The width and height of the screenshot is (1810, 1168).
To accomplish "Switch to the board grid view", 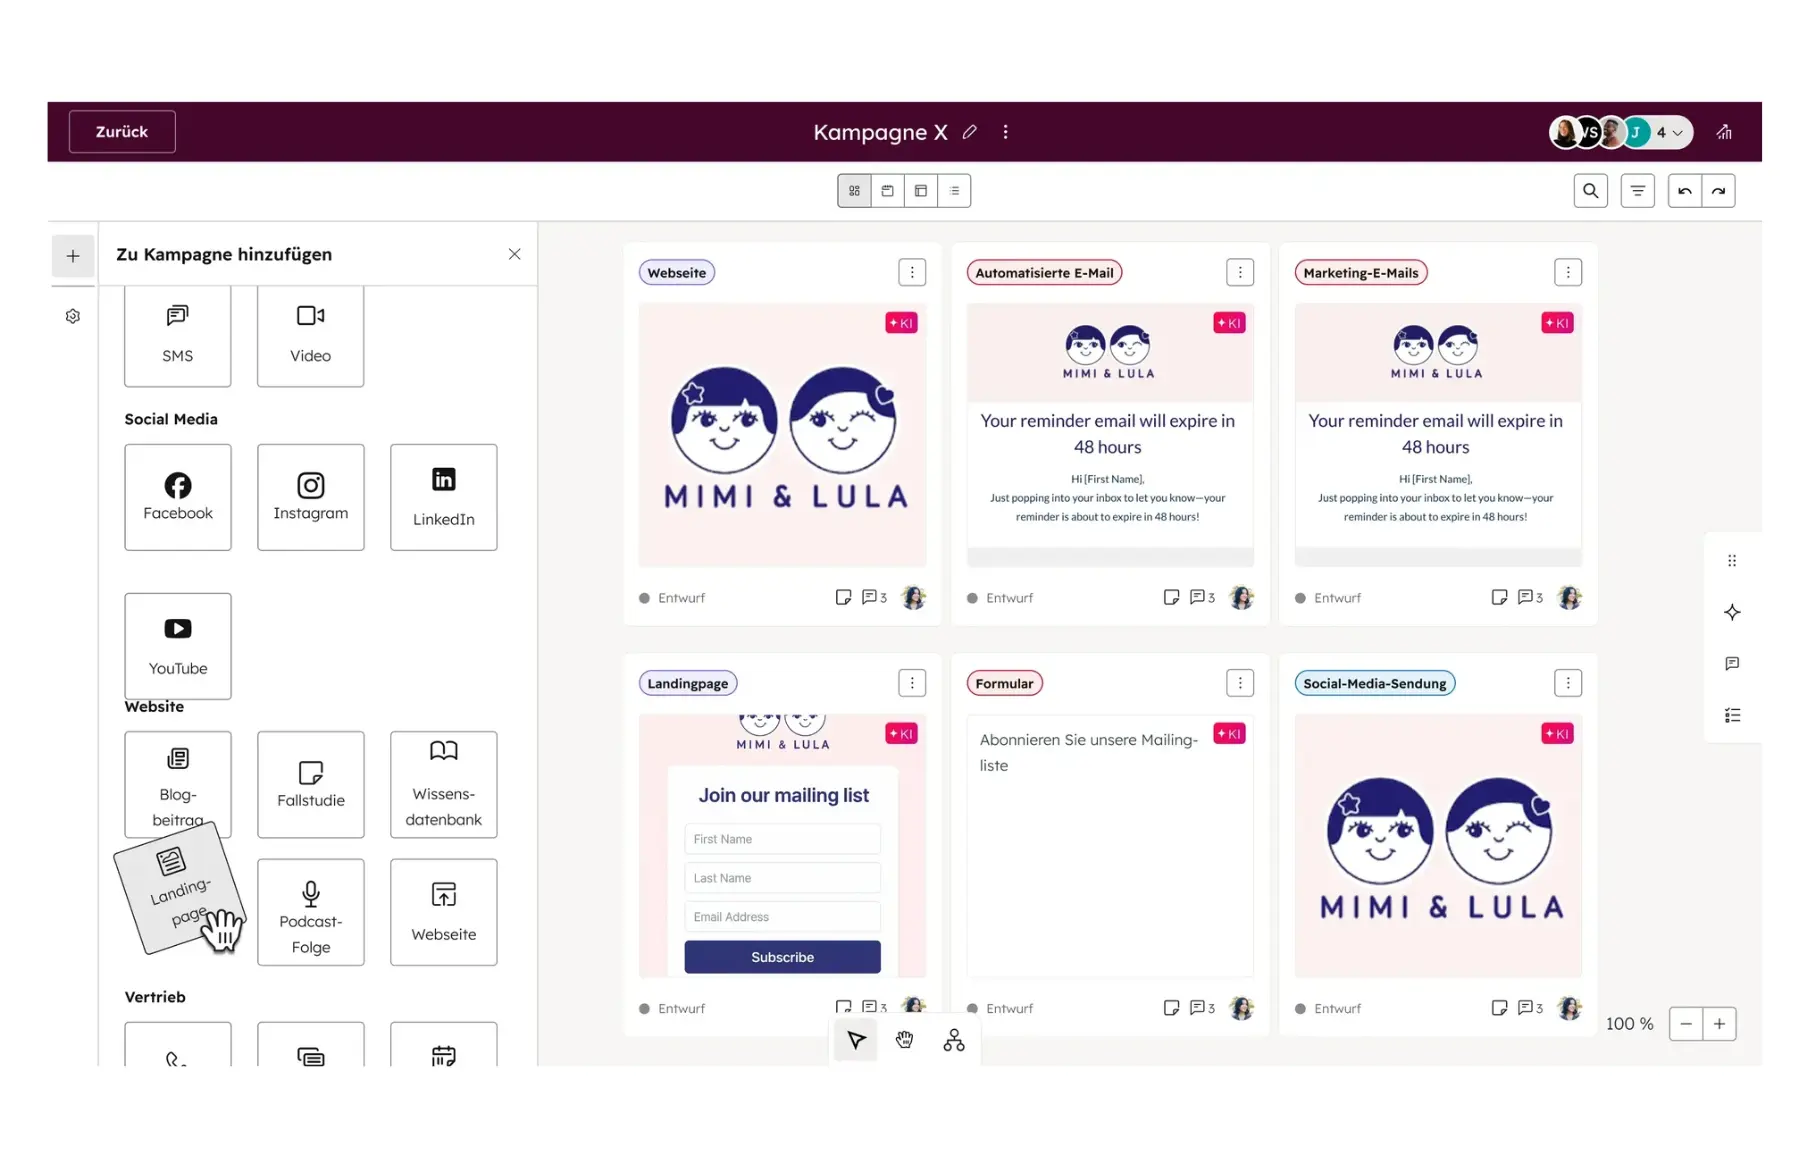I will tap(854, 191).
